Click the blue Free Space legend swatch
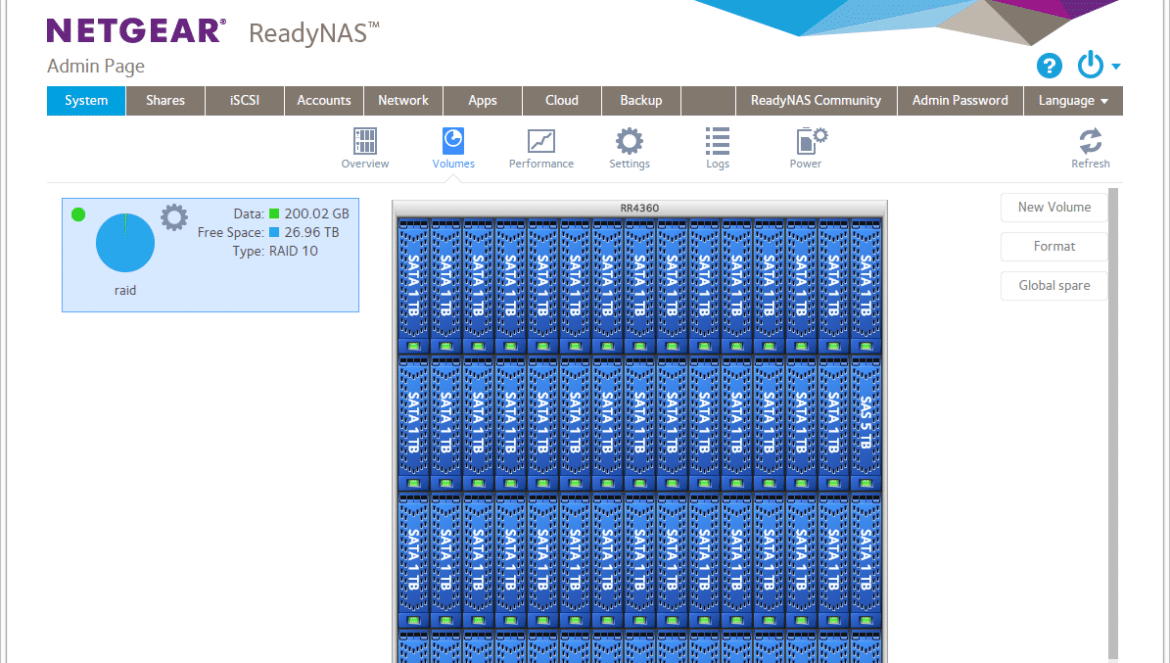This screenshot has width=1170, height=663. click(274, 233)
